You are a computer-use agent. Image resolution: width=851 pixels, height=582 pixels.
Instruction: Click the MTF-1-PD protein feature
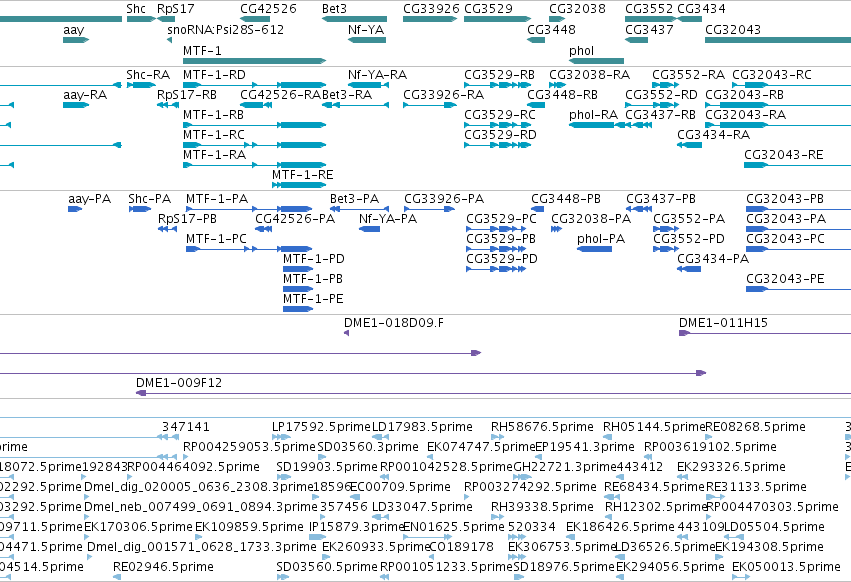tap(298, 269)
